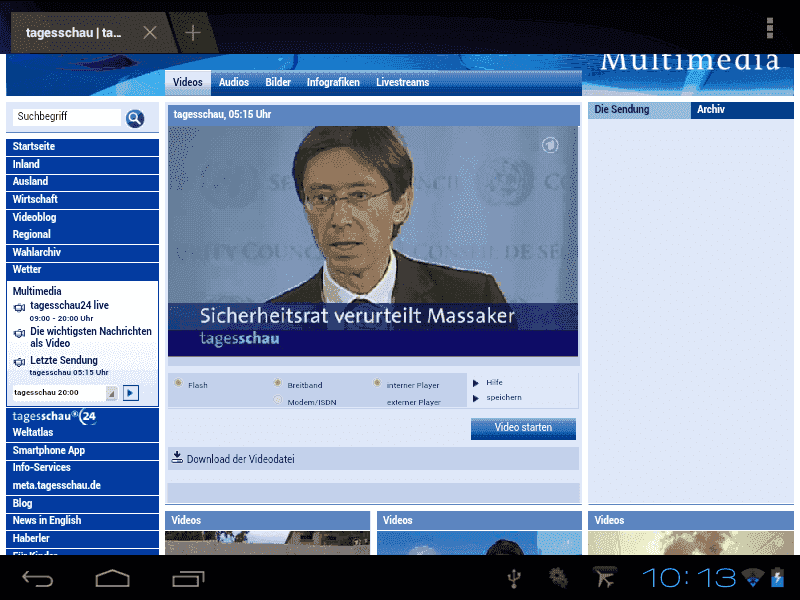
Task: Open the Regional section
Action: pyautogui.click(x=82, y=235)
